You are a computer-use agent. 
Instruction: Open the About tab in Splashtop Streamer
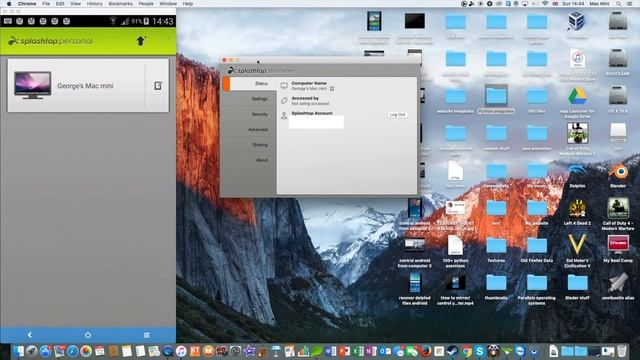pyautogui.click(x=262, y=160)
